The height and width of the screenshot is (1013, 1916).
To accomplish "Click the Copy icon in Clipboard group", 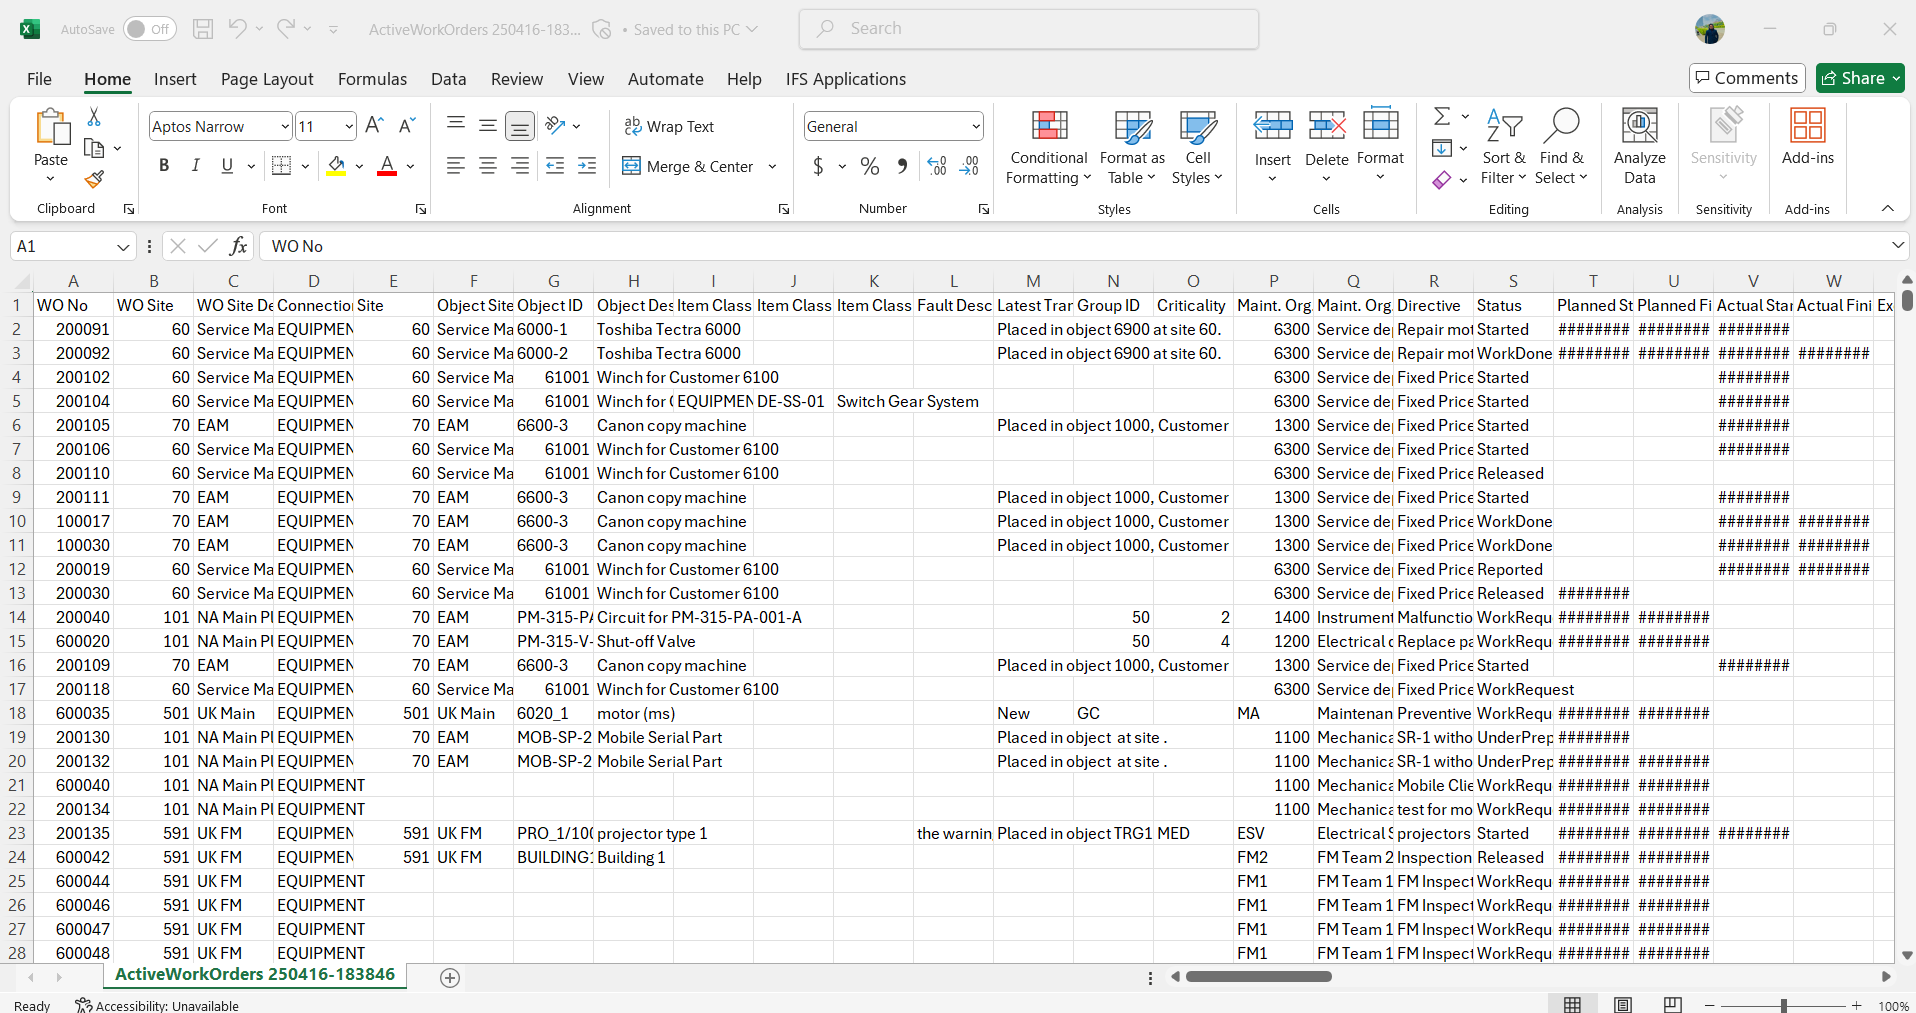I will pyautogui.click(x=94, y=148).
